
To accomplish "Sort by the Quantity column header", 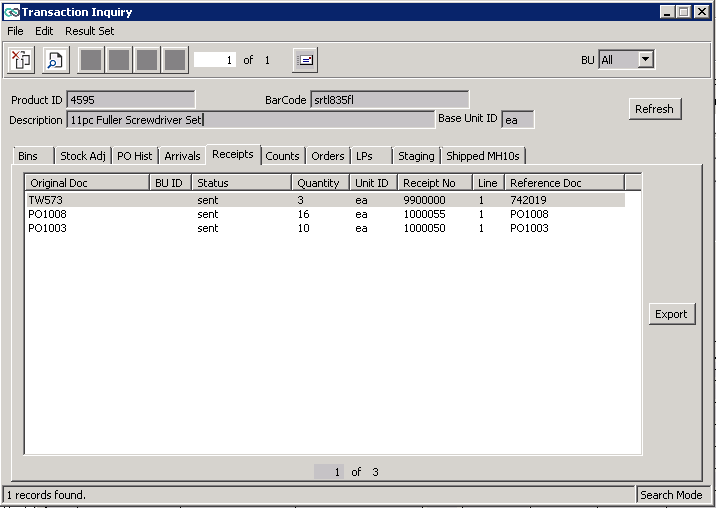I will tap(319, 183).
